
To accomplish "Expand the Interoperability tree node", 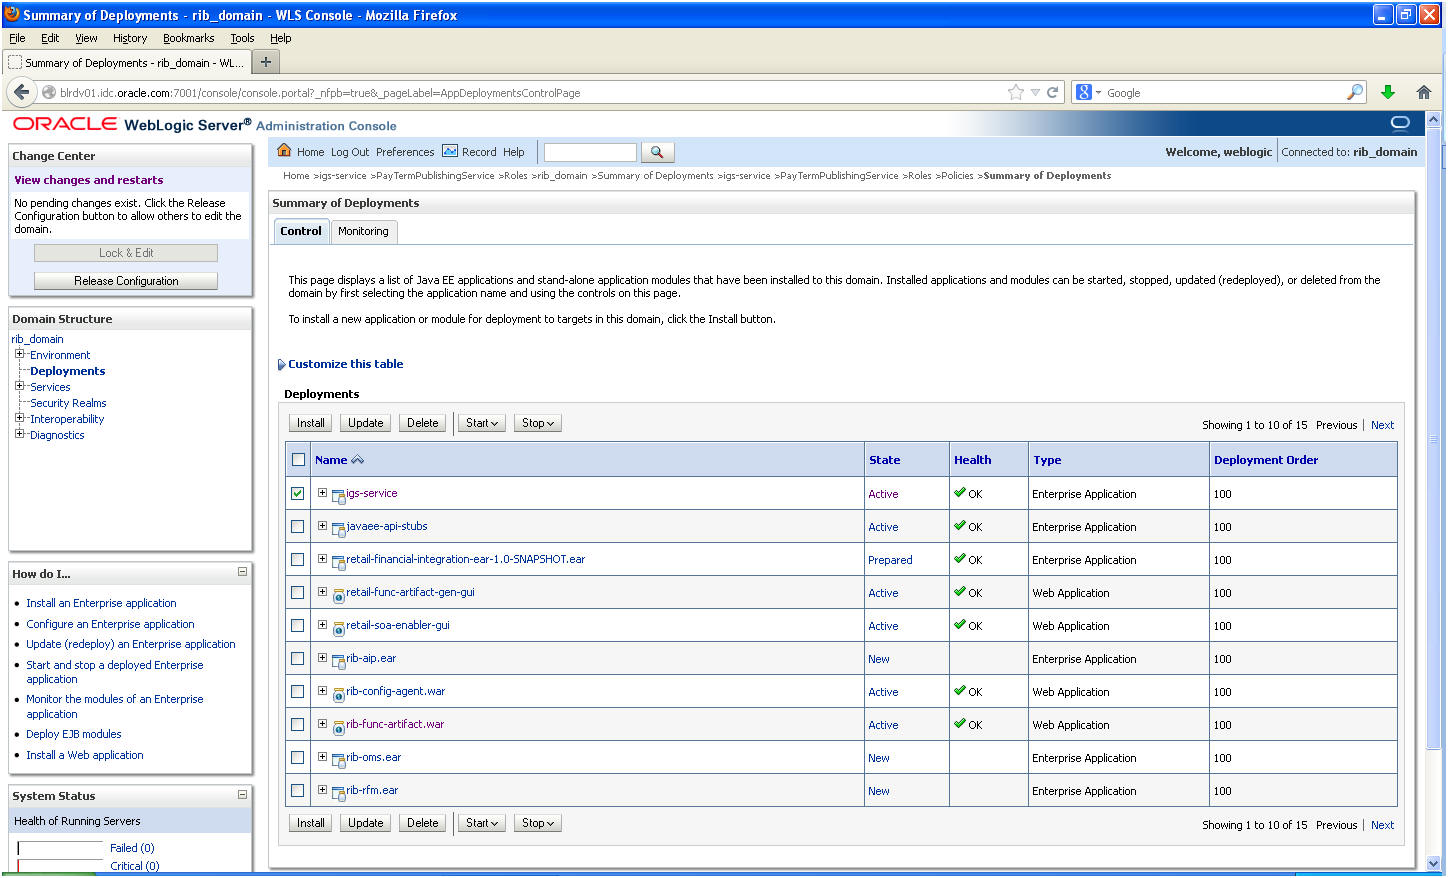I will coord(19,418).
